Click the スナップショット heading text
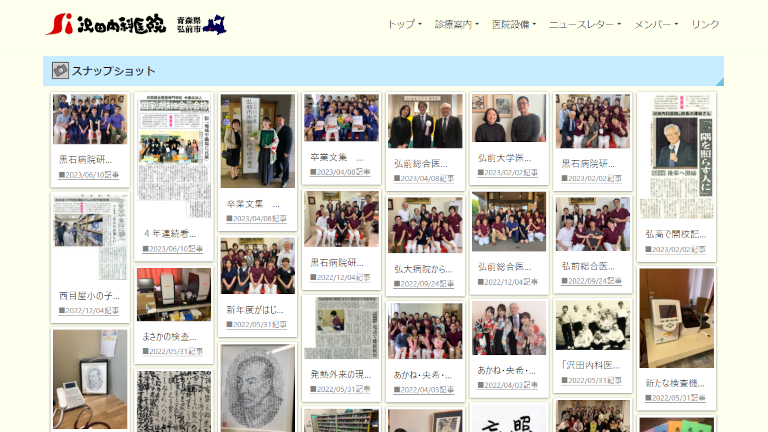Screen dimensions: 768x432 pos(114,71)
